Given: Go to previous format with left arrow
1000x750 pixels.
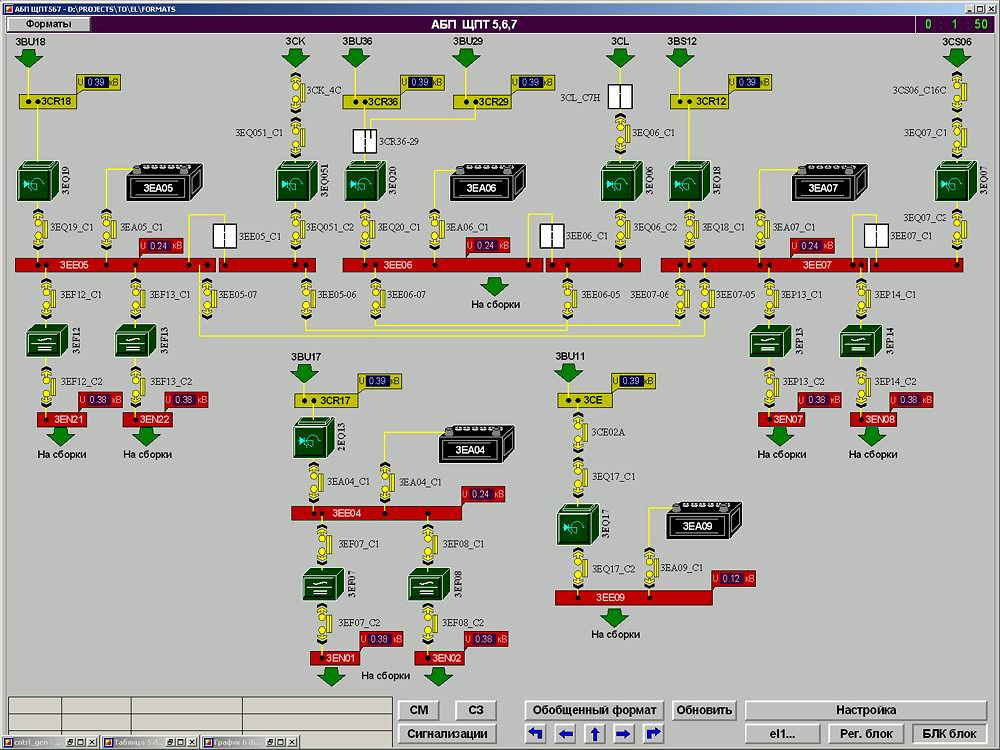Looking at the screenshot, I should [x=566, y=733].
